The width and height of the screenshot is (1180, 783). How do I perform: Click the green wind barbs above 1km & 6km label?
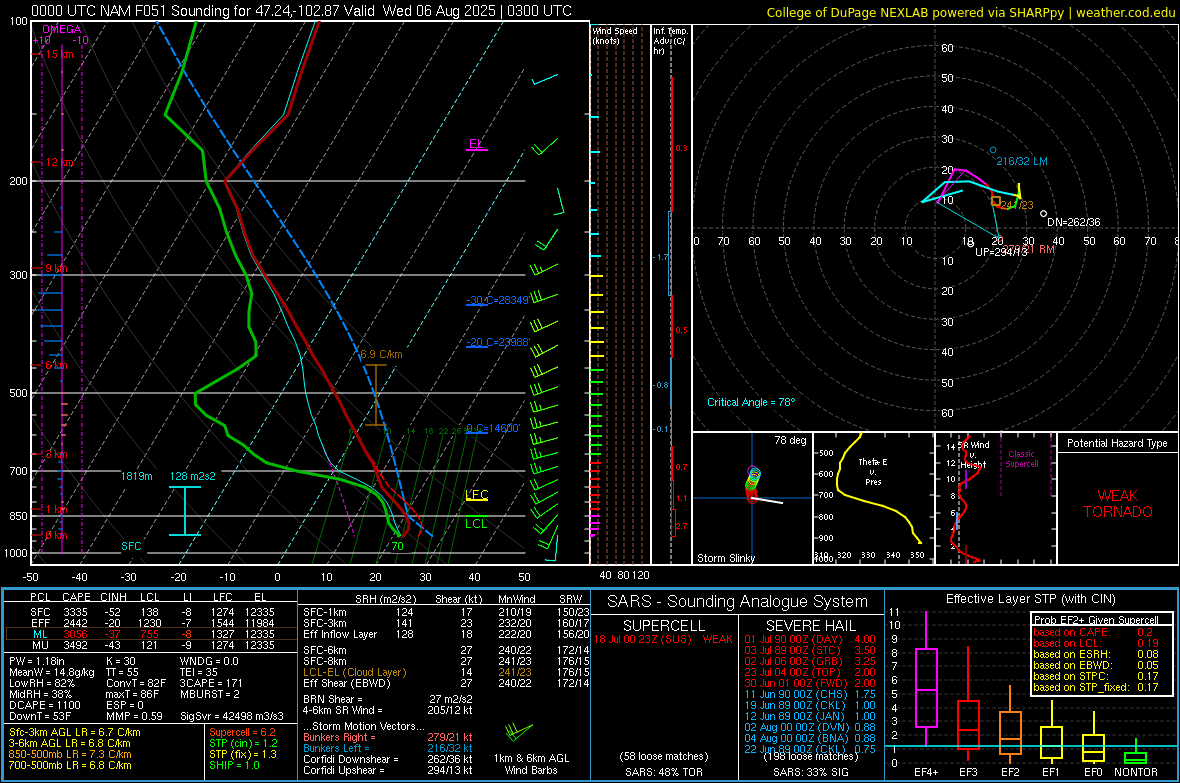(519, 731)
